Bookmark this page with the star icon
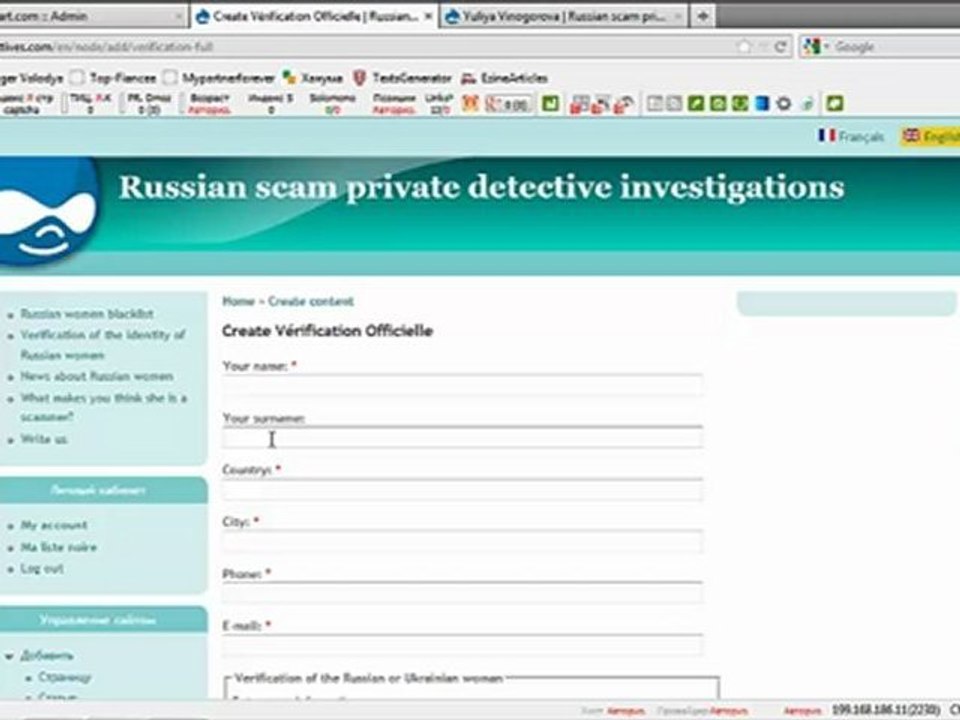This screenshot has width=960, height=720. tap(743, 47)
